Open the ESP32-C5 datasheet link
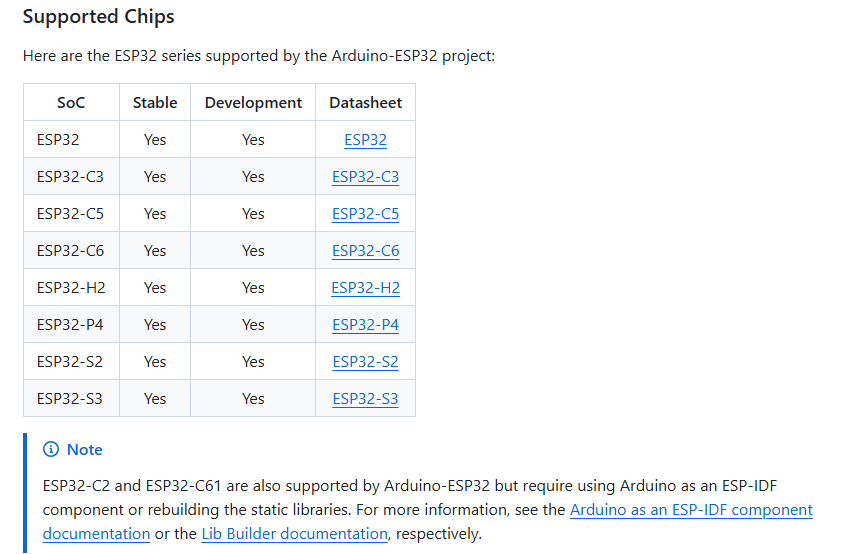850x554 pixels. [365, 214]
